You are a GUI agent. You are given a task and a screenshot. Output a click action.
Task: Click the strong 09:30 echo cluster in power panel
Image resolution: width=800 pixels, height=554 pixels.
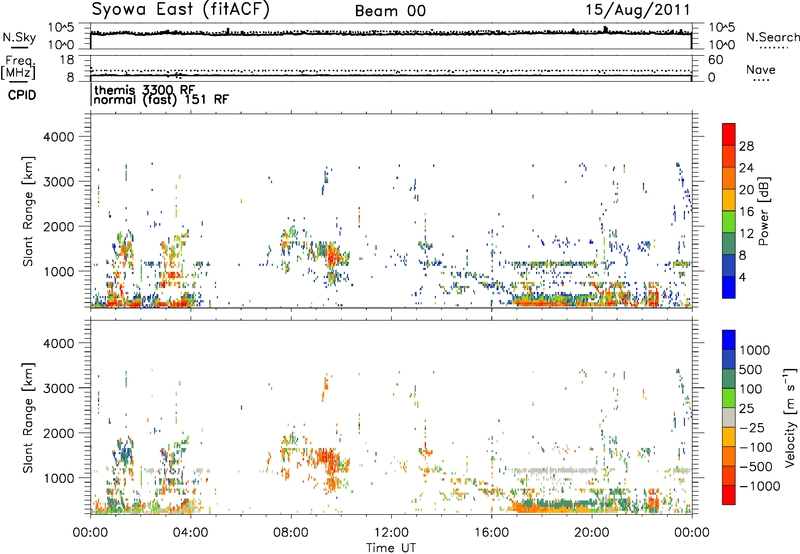pos(332,255)
